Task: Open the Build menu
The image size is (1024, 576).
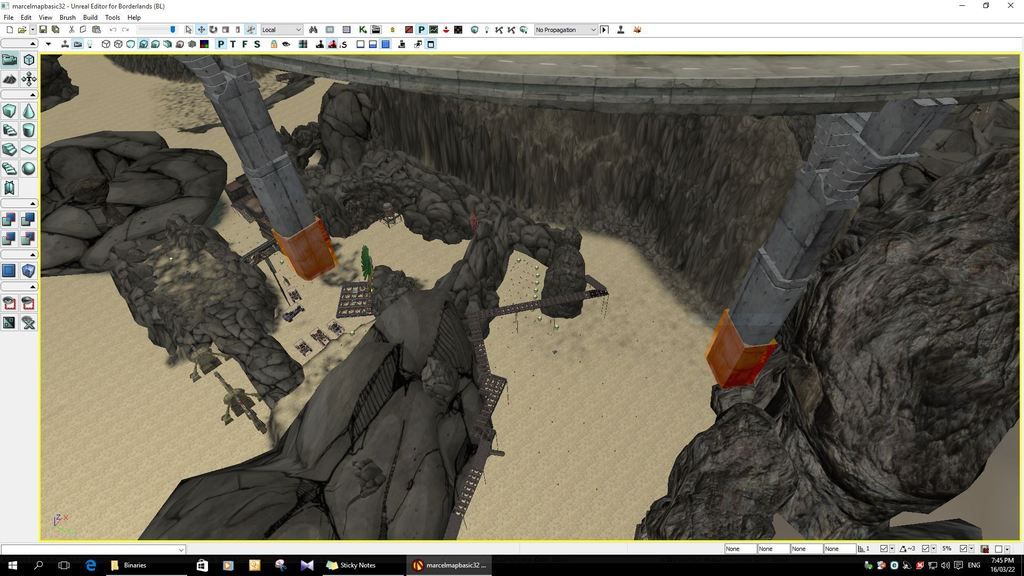Action: click(90, 18)
